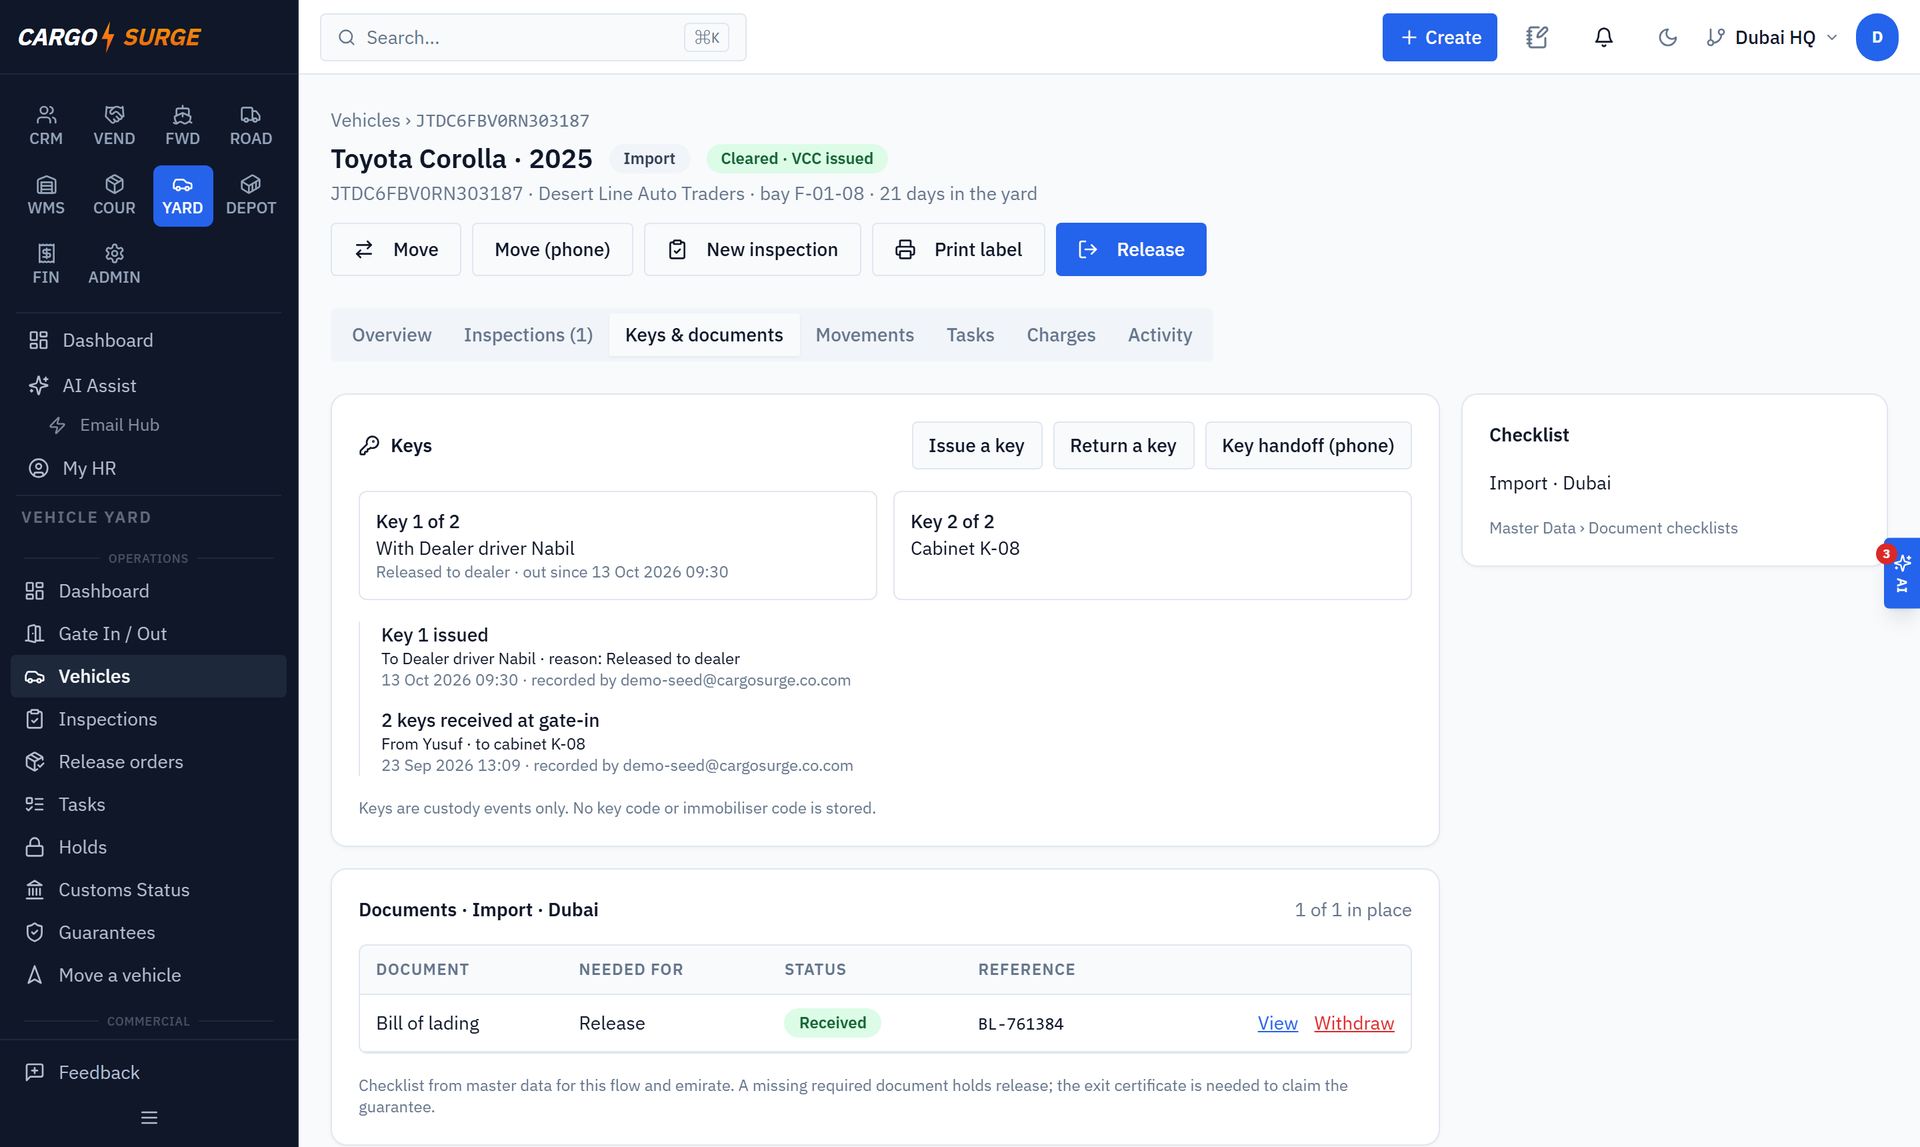Open the Feedback item
Viewport: 1920px width, 1147px height.
[x=149, y=1072]
